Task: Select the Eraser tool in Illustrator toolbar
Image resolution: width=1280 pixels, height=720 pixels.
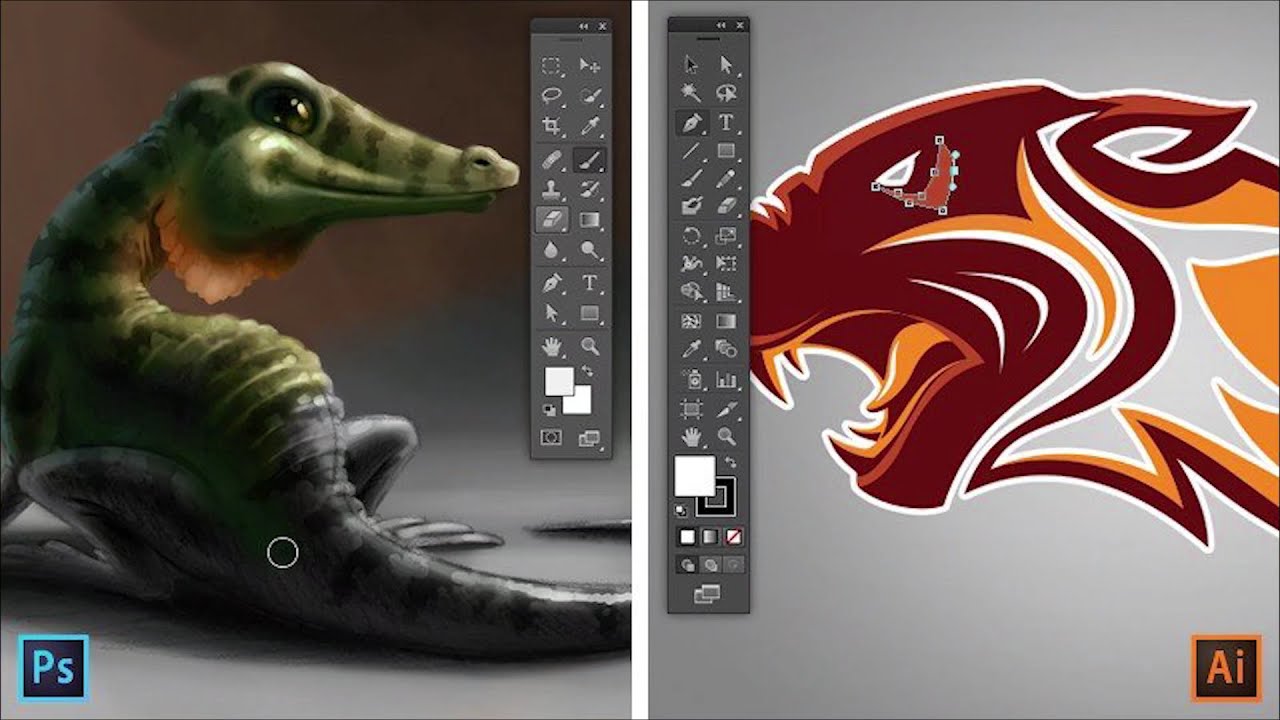Action: click(x=726, y=205)
